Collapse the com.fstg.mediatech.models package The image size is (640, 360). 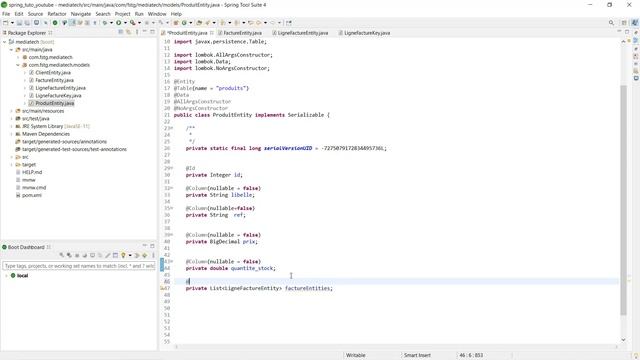[x=18, y=65]
